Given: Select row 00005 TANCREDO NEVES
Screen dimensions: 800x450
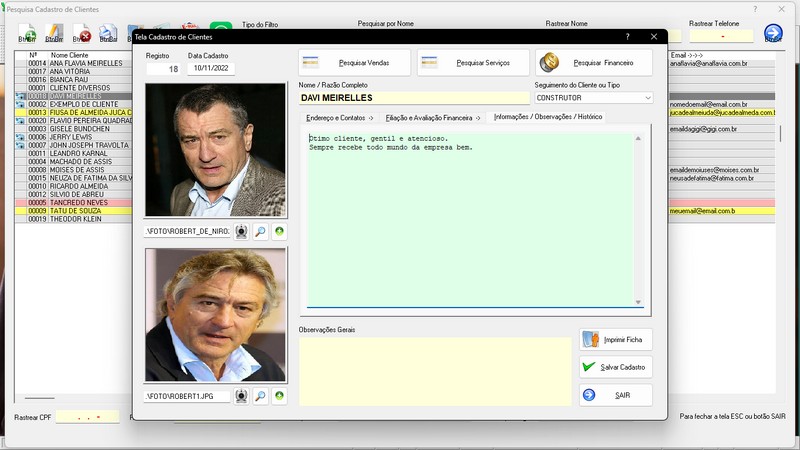Looking at the screenshot, I should click(x=75, y=203).
